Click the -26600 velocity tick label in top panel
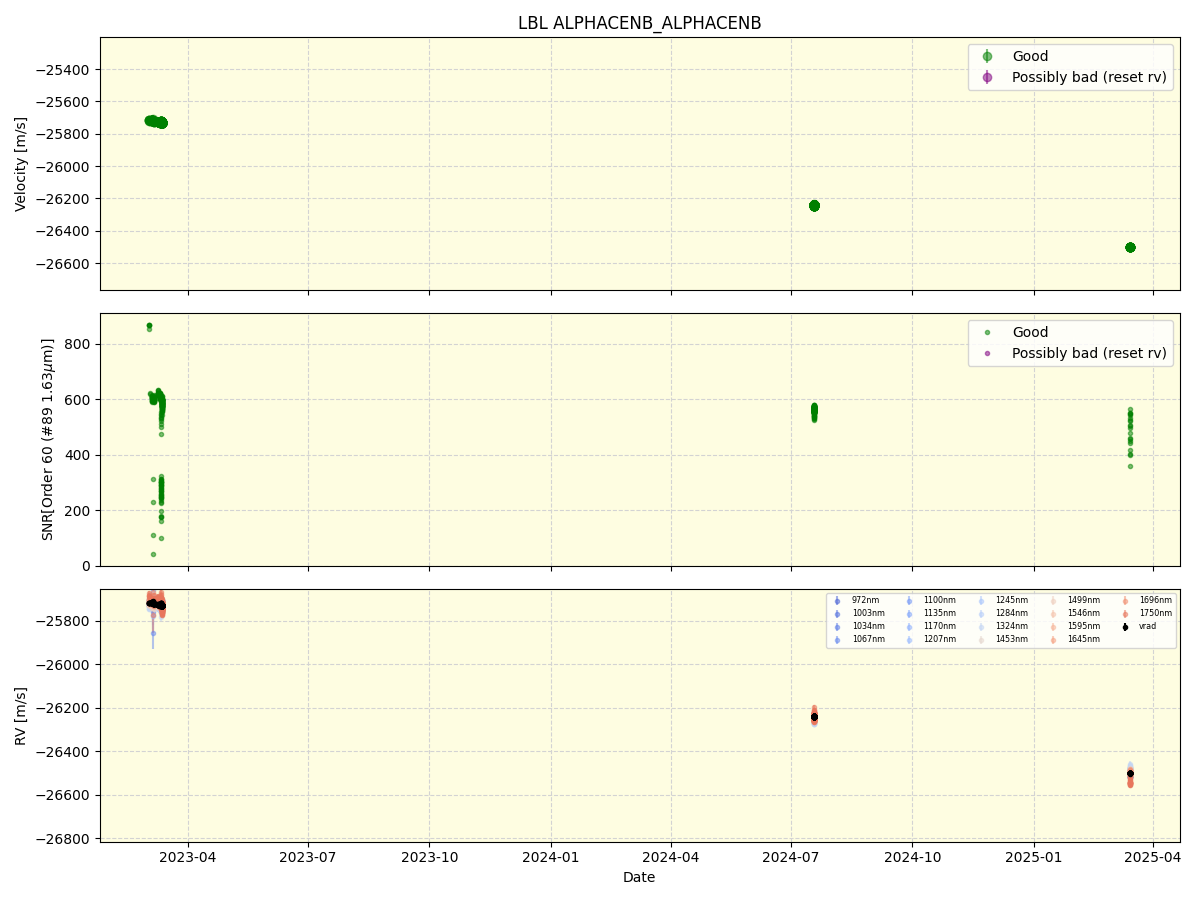This screenshot has width=1200, height=900. (63, 264)
